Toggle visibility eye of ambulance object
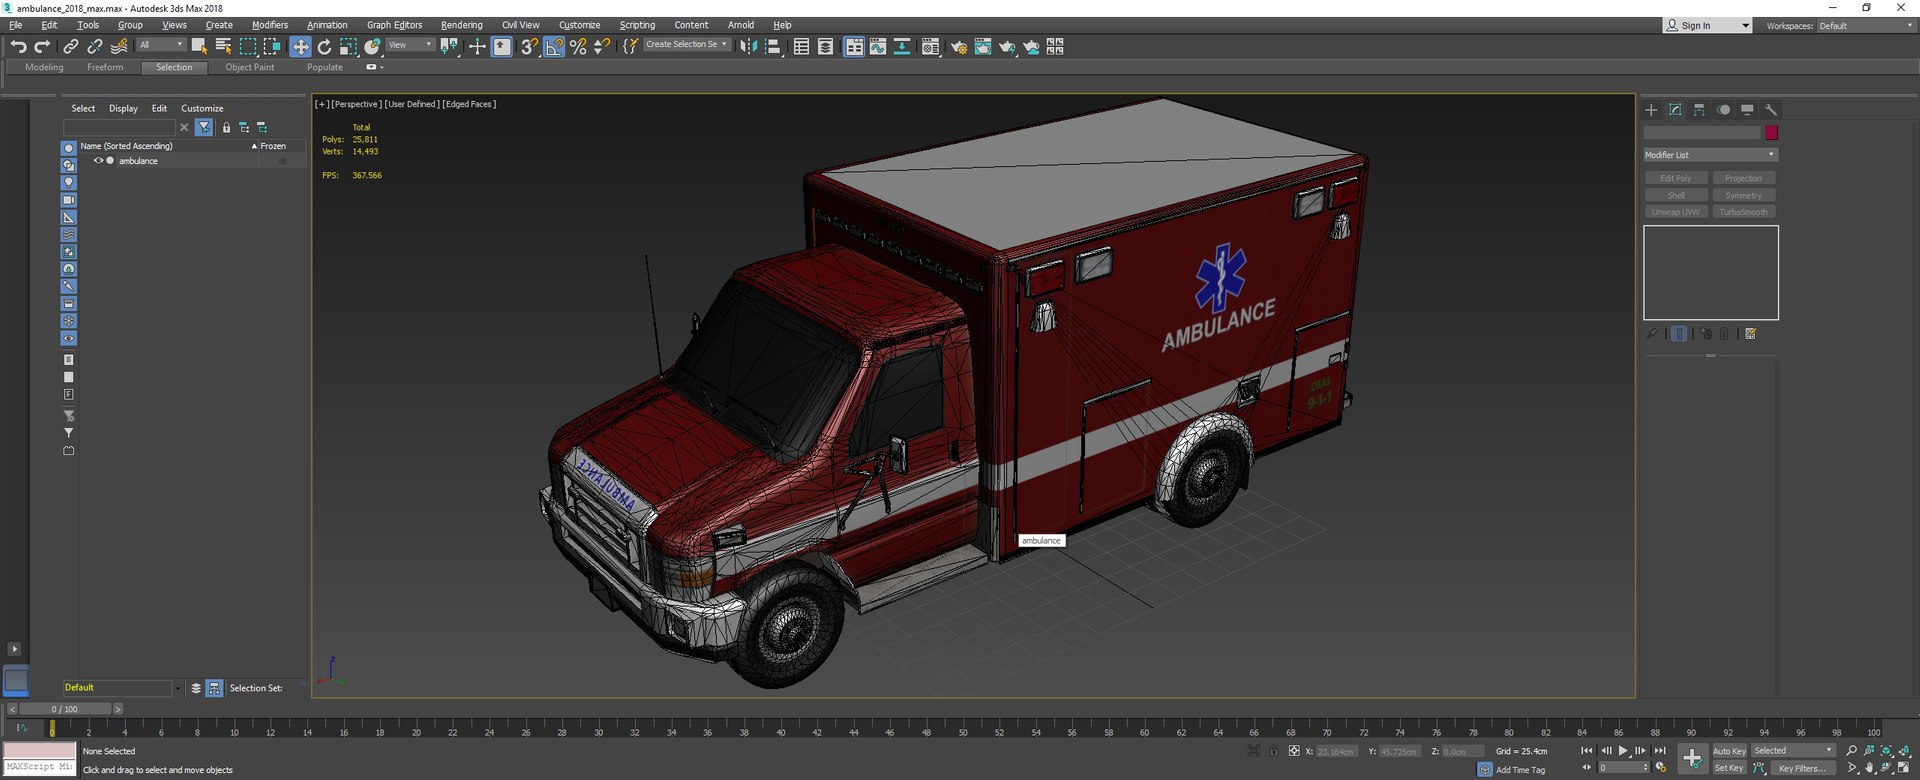 pyautogui.click(x=98, y=161)
